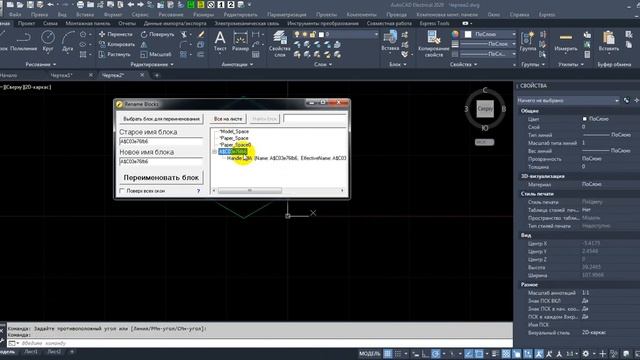Toggle lineweight display in status bar
Screen dimensions: 640x360
coord(495,354)
